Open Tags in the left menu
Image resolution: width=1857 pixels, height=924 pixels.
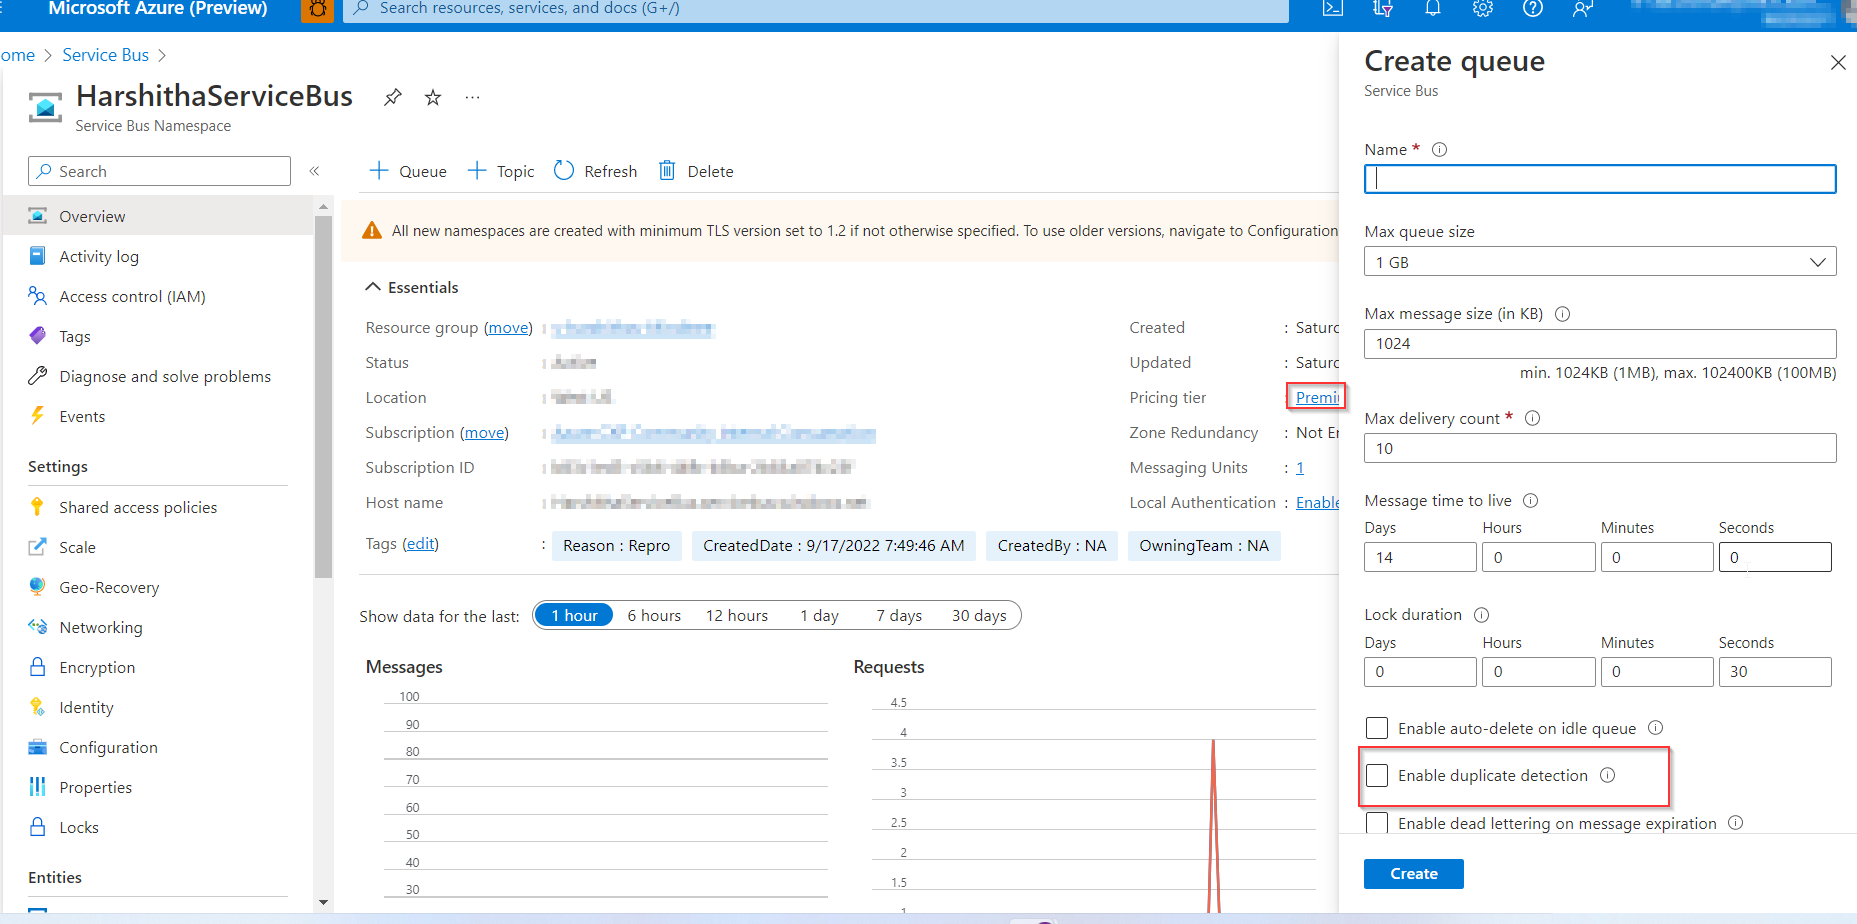[158, 336]
